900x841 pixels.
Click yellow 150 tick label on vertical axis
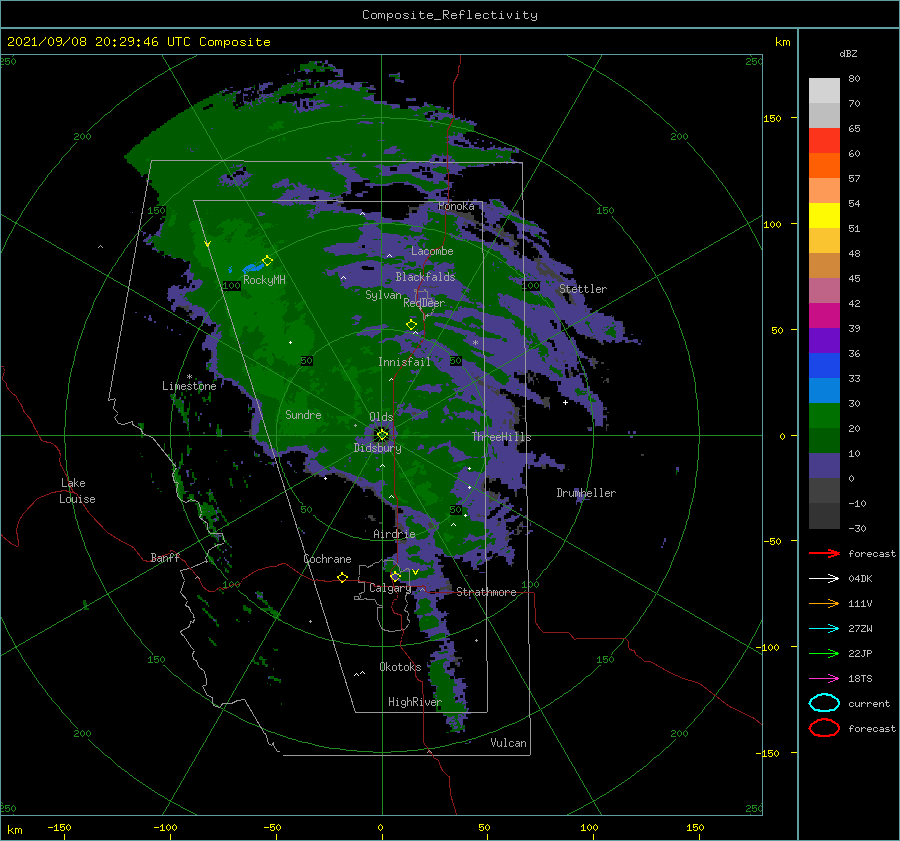772,118
